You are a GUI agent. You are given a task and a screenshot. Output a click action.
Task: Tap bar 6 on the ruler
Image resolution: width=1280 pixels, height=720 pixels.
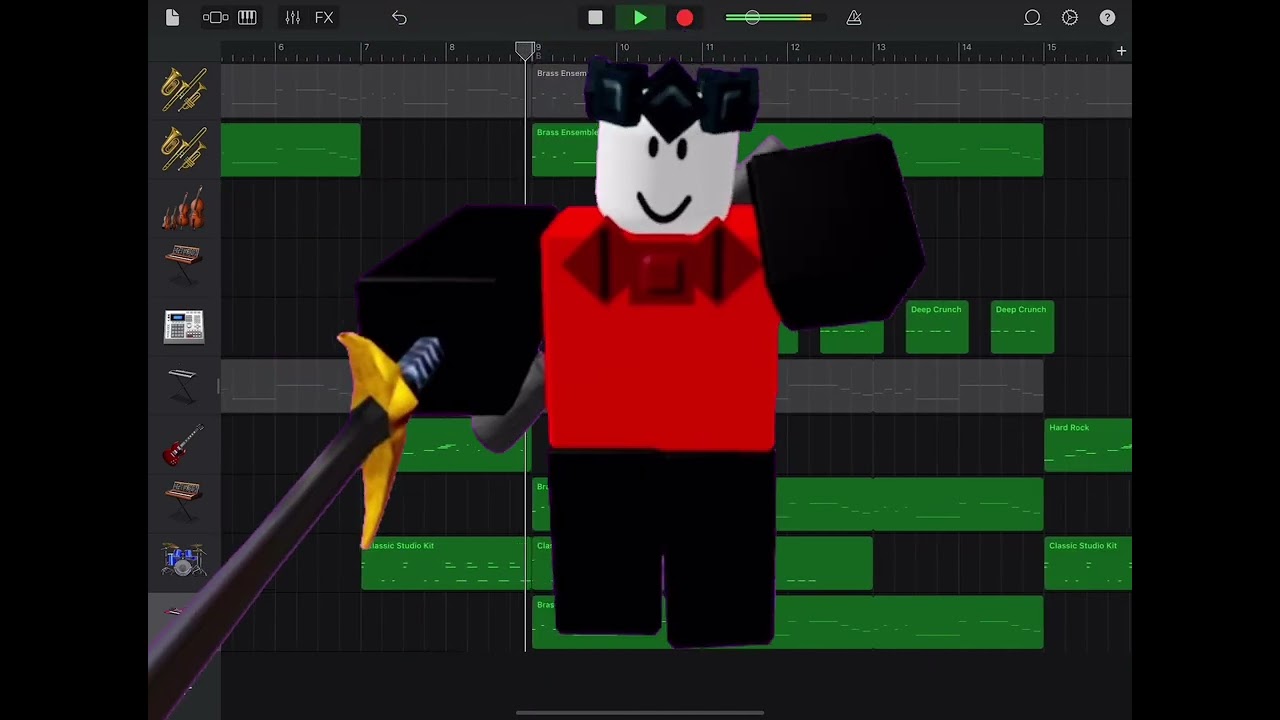[x=281, y=47]
